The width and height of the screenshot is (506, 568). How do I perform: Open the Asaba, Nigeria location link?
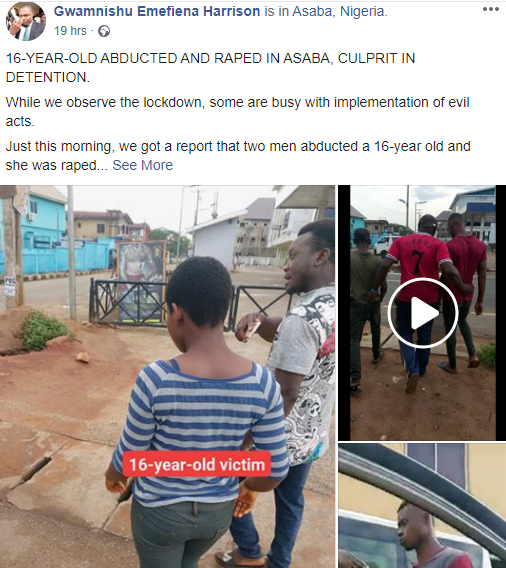point(340,12)
